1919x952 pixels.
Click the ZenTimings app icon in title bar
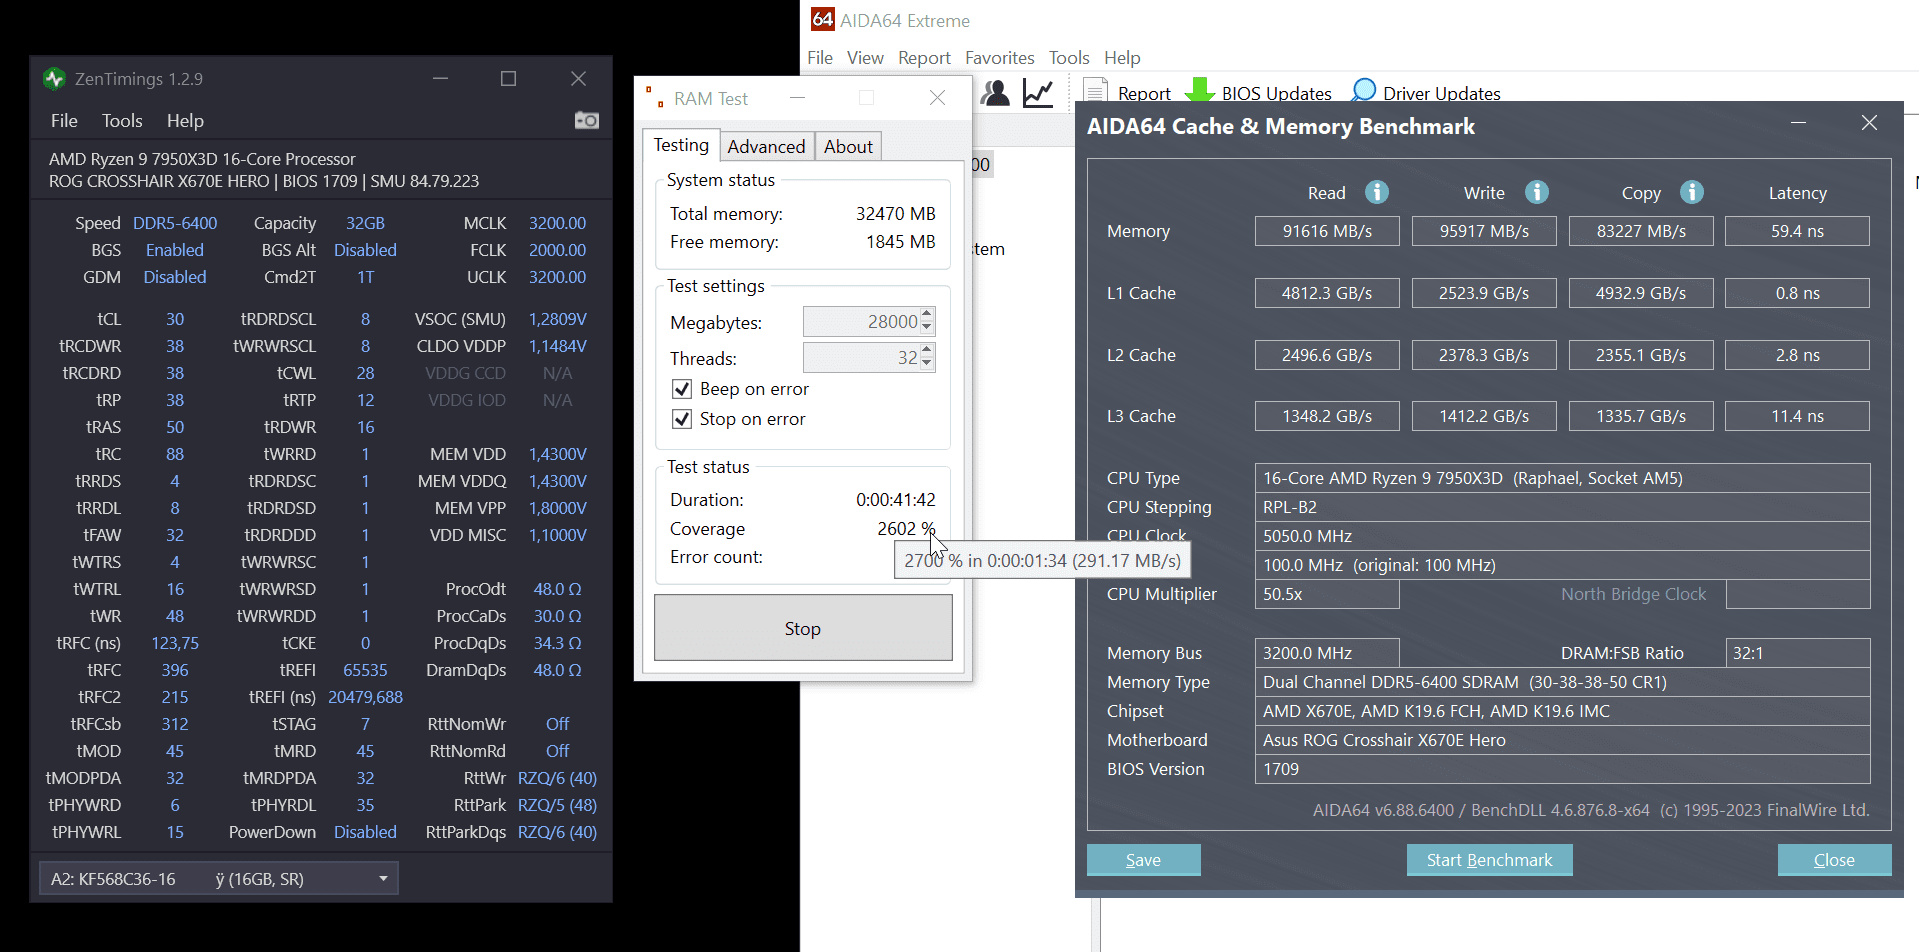(x=54, y=79)
